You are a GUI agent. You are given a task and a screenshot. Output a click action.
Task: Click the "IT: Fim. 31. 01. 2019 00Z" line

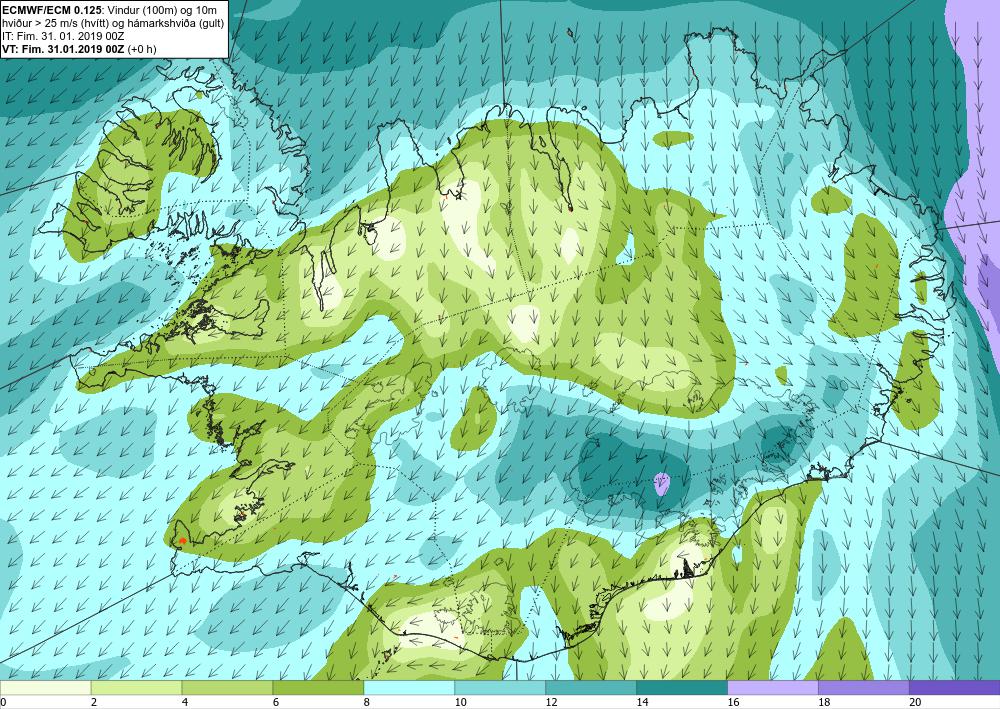pos(63,36)
